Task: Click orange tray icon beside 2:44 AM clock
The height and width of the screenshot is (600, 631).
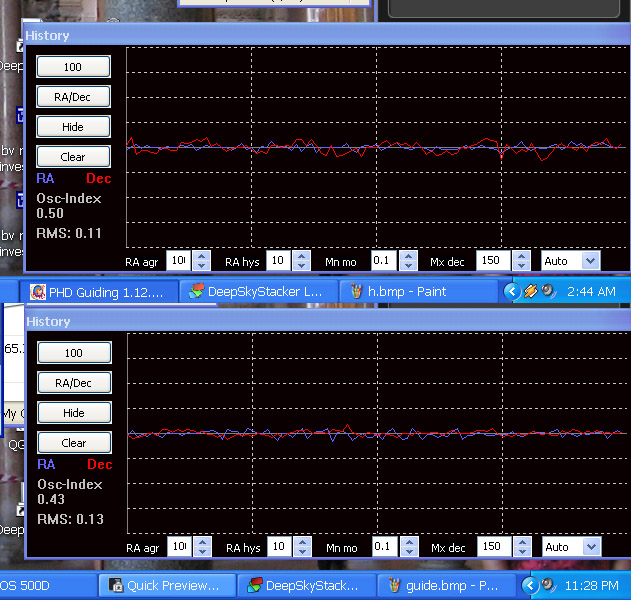Action: (530, 291)
